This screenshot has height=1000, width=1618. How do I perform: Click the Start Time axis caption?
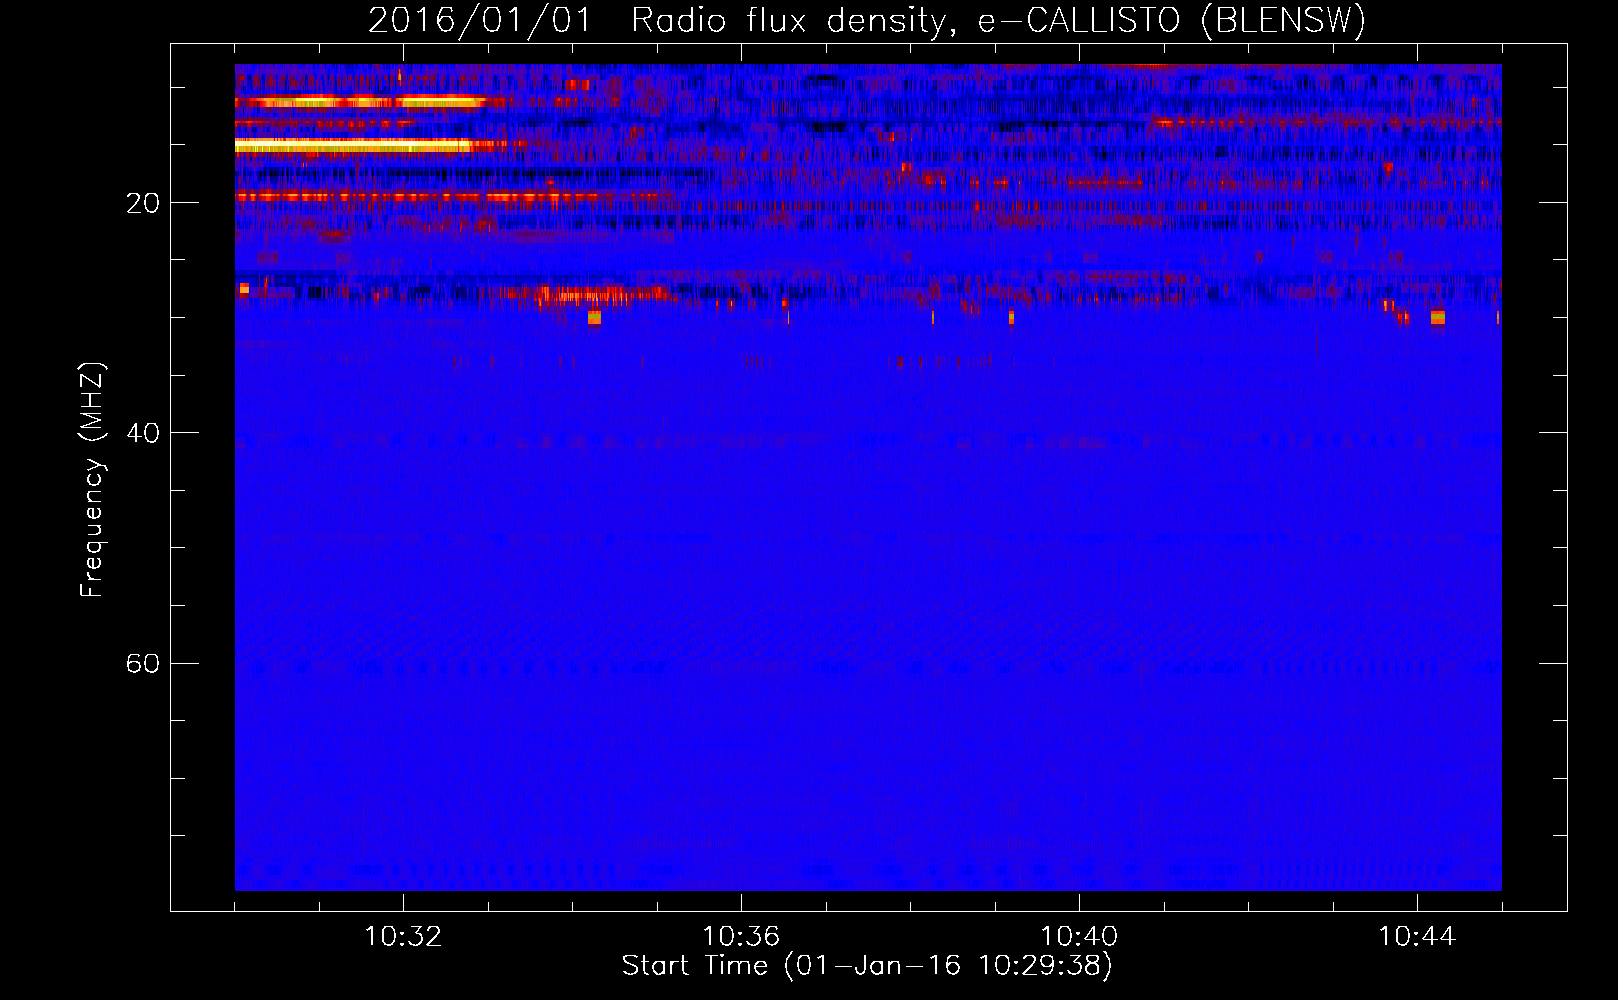867,966
